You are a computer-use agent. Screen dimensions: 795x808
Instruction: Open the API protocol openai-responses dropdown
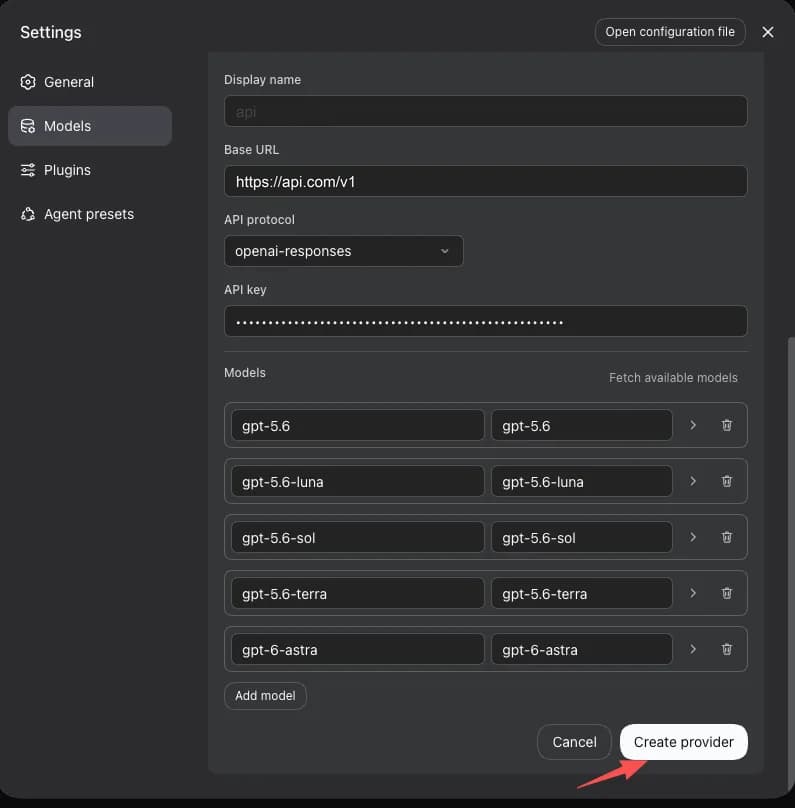pyautogui.click(x=344, y=251)
